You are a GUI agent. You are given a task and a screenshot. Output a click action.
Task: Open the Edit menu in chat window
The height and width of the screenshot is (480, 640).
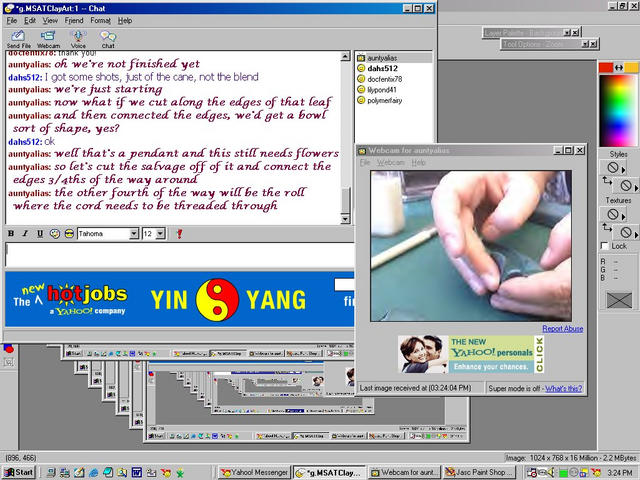click(x=30, y=20)
